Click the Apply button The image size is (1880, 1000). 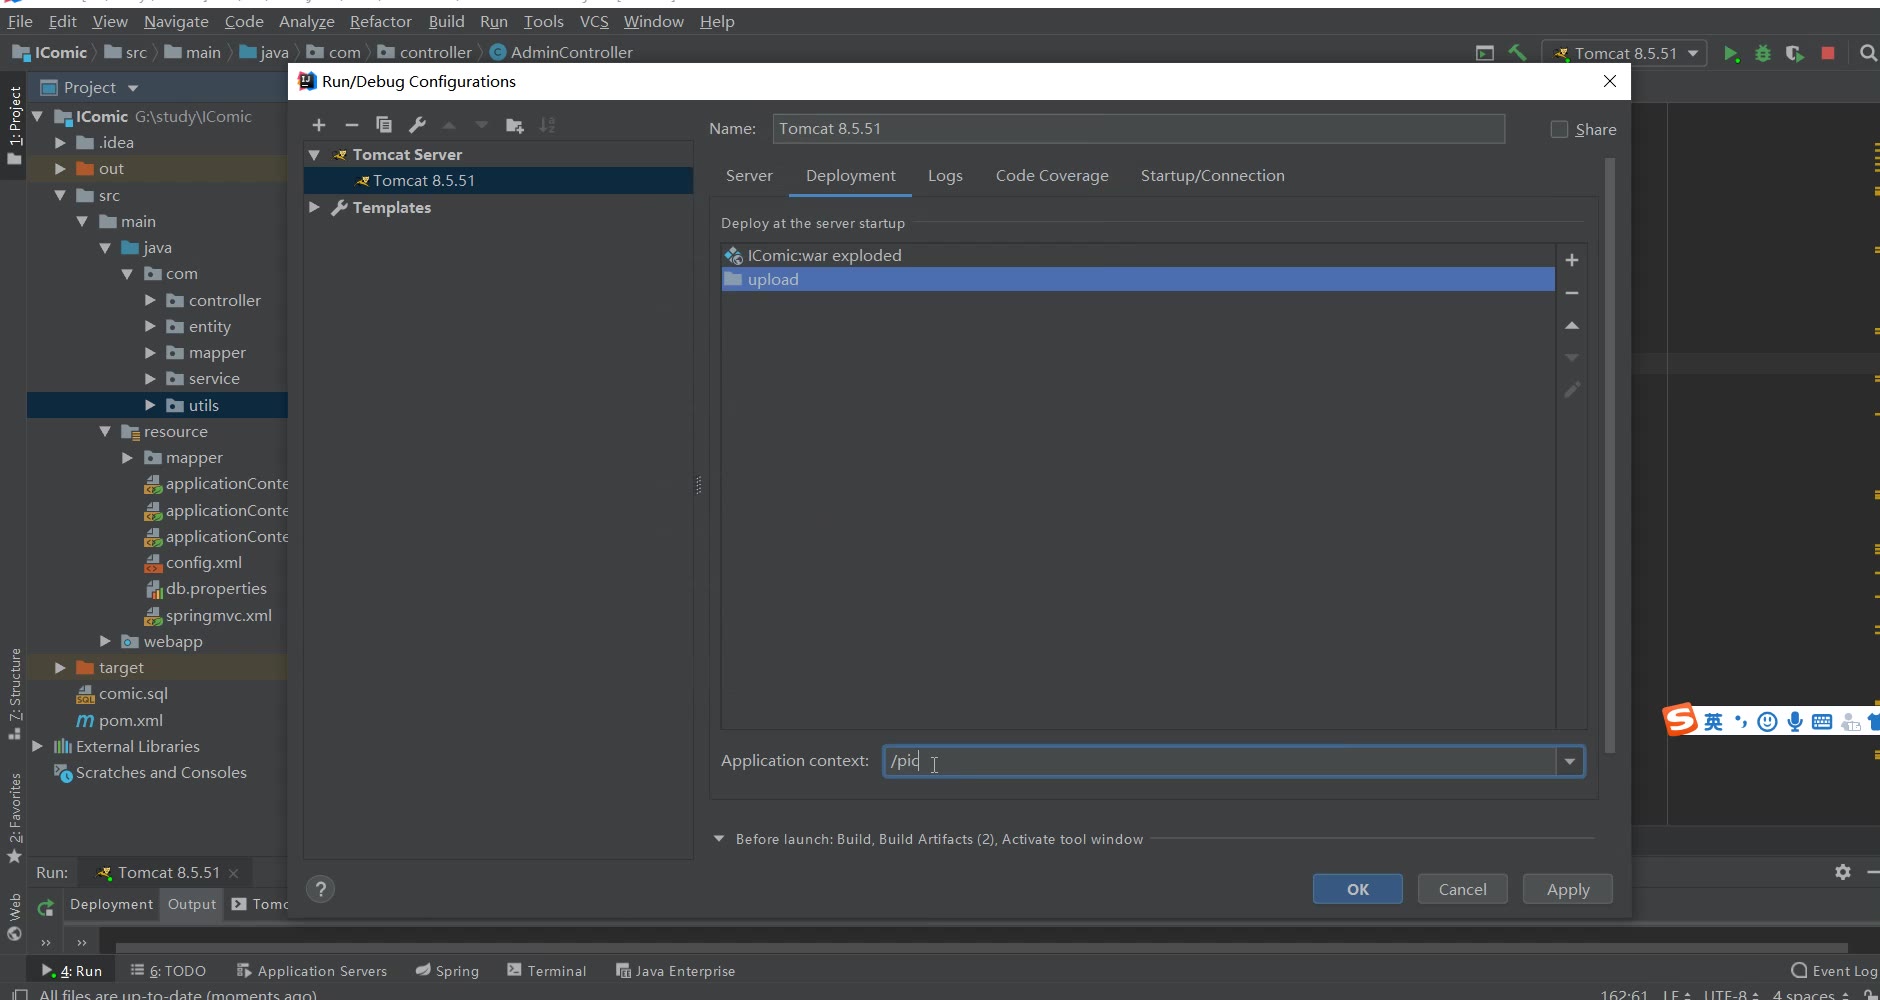(1567, 889)
